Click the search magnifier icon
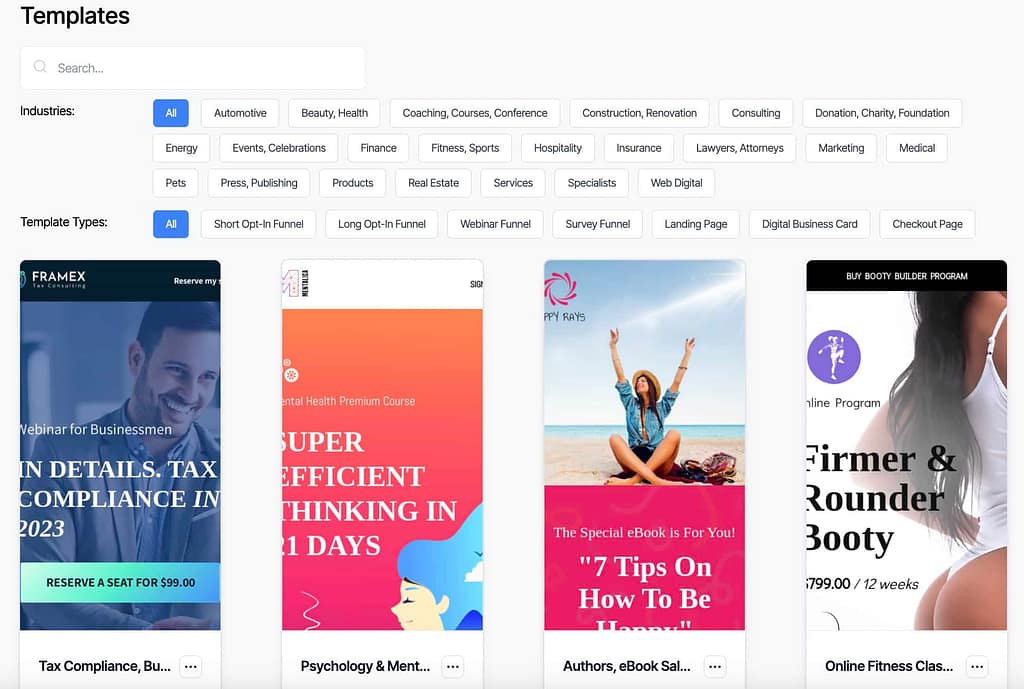 click(x=40, y=68)
